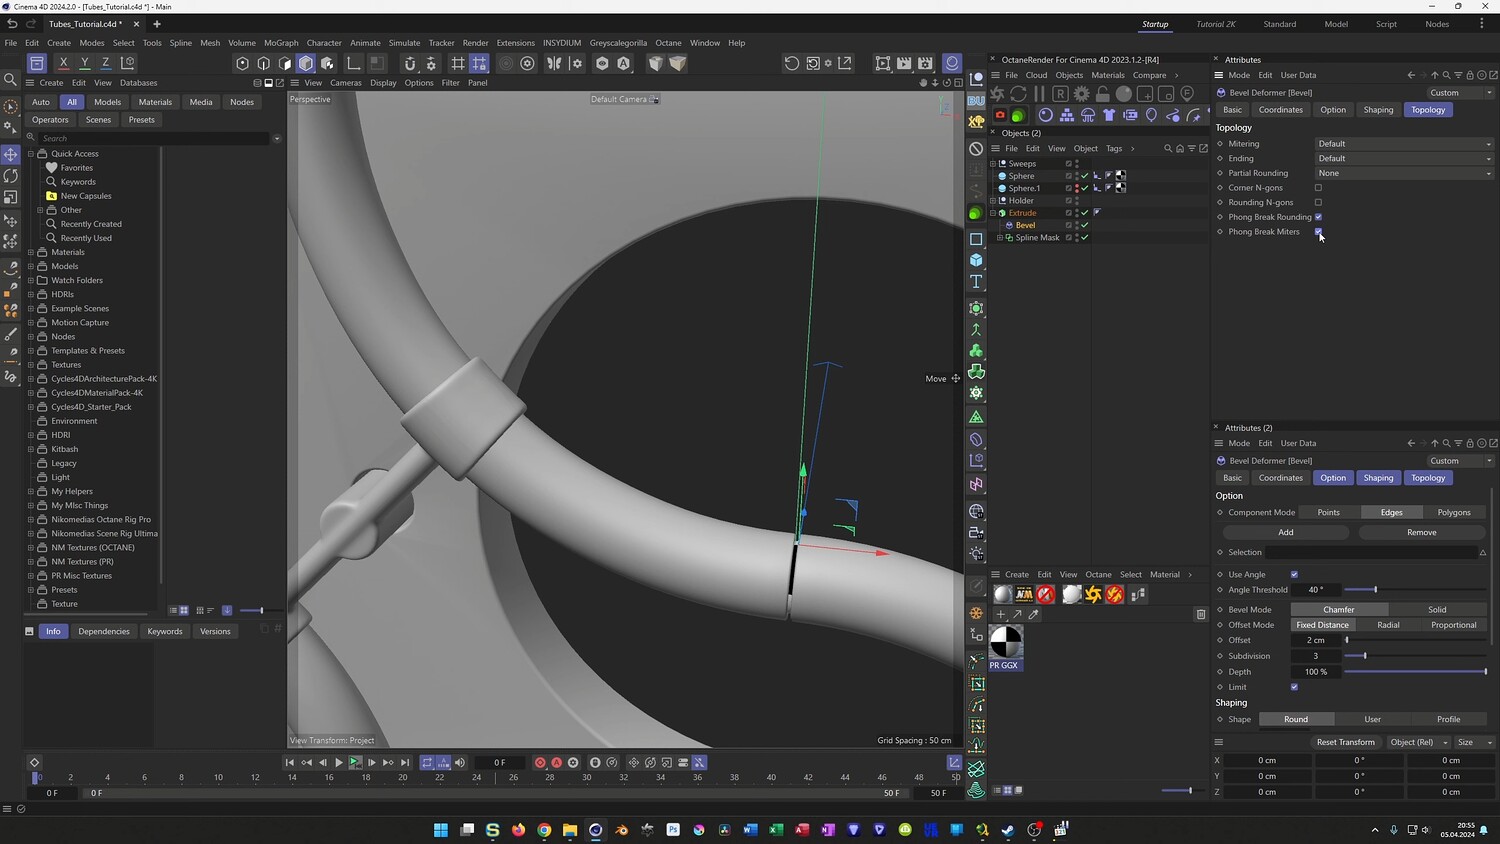Set Offset Mode to Proportional
The image size is (1500, 844).
pos(1453,625)
